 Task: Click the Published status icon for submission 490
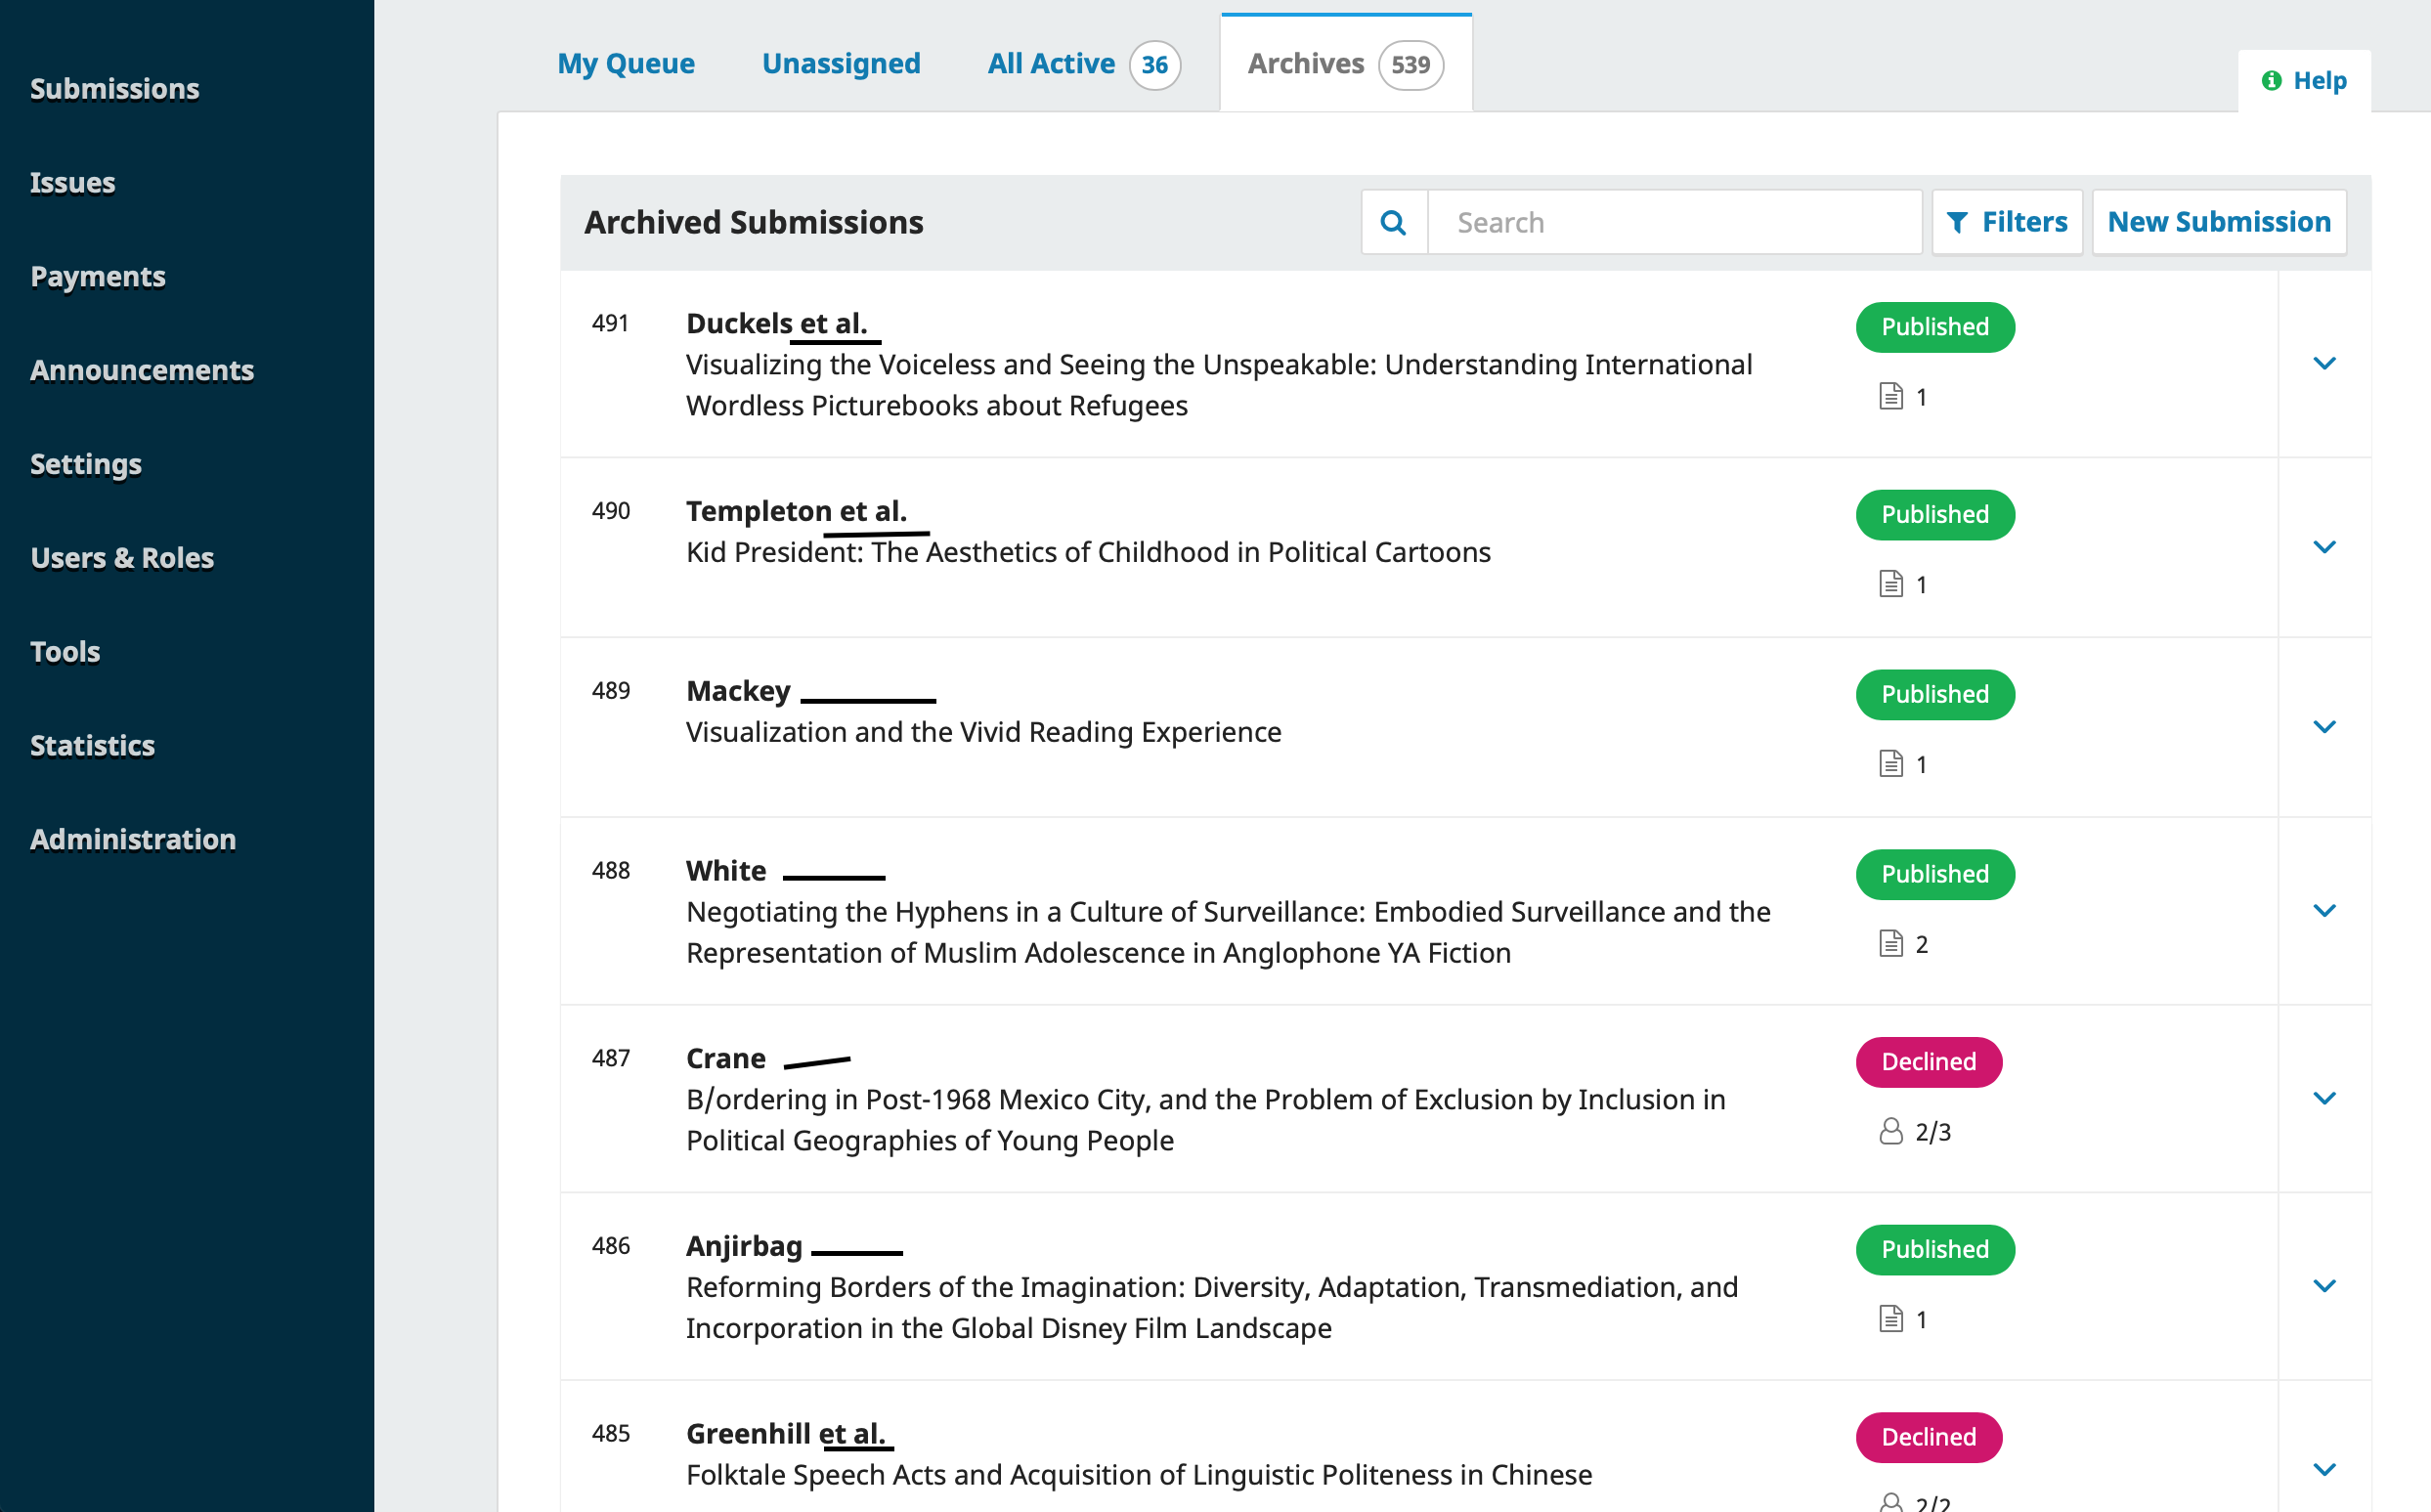coord(1934,514)
